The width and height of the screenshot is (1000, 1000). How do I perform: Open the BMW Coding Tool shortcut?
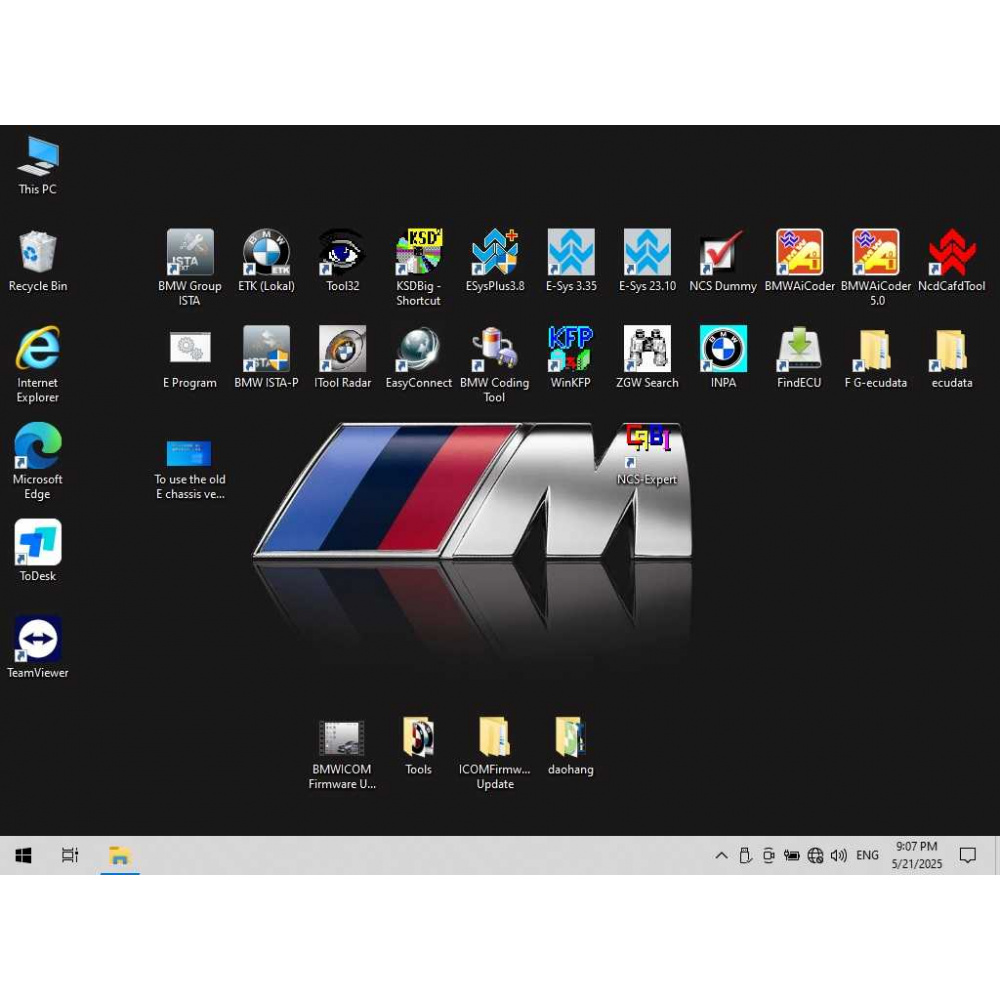[x=495, y=364]
